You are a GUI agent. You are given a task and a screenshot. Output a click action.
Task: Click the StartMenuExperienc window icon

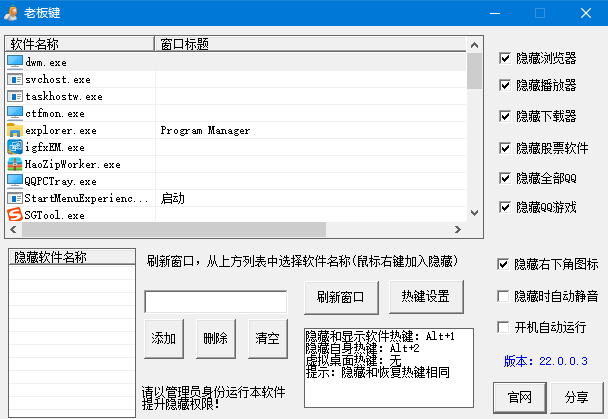click(15, 198)
